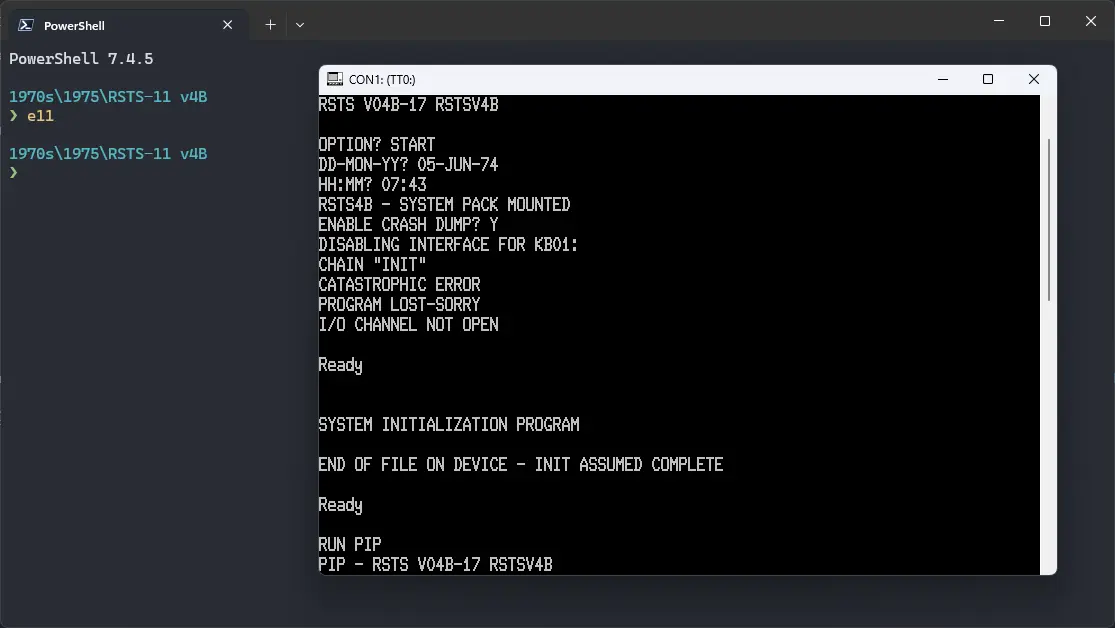Maximize the CON1 terminal window
Screen dimensions: 1115x628
pyautogui.click(x=988, y=79)
